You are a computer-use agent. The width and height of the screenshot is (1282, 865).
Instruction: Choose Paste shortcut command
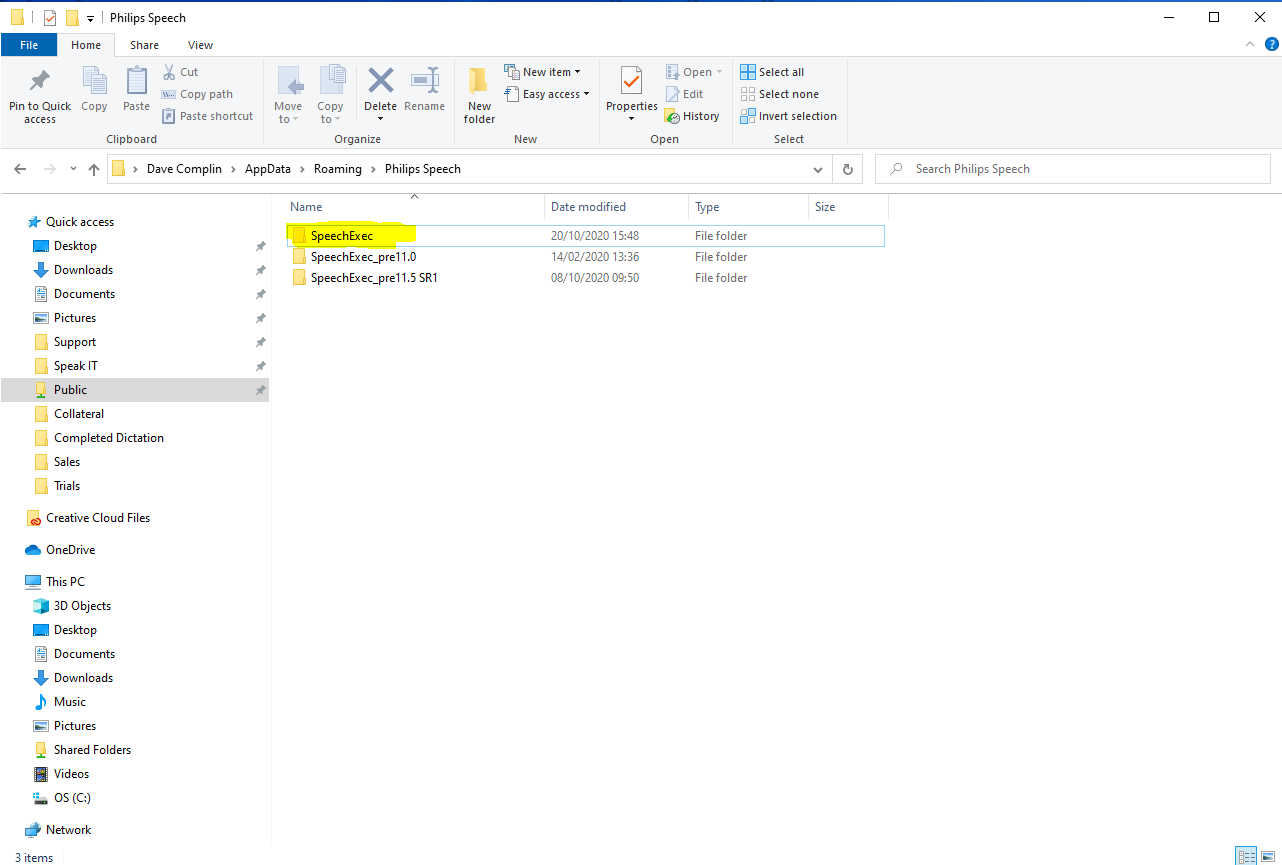coord(207,116)
